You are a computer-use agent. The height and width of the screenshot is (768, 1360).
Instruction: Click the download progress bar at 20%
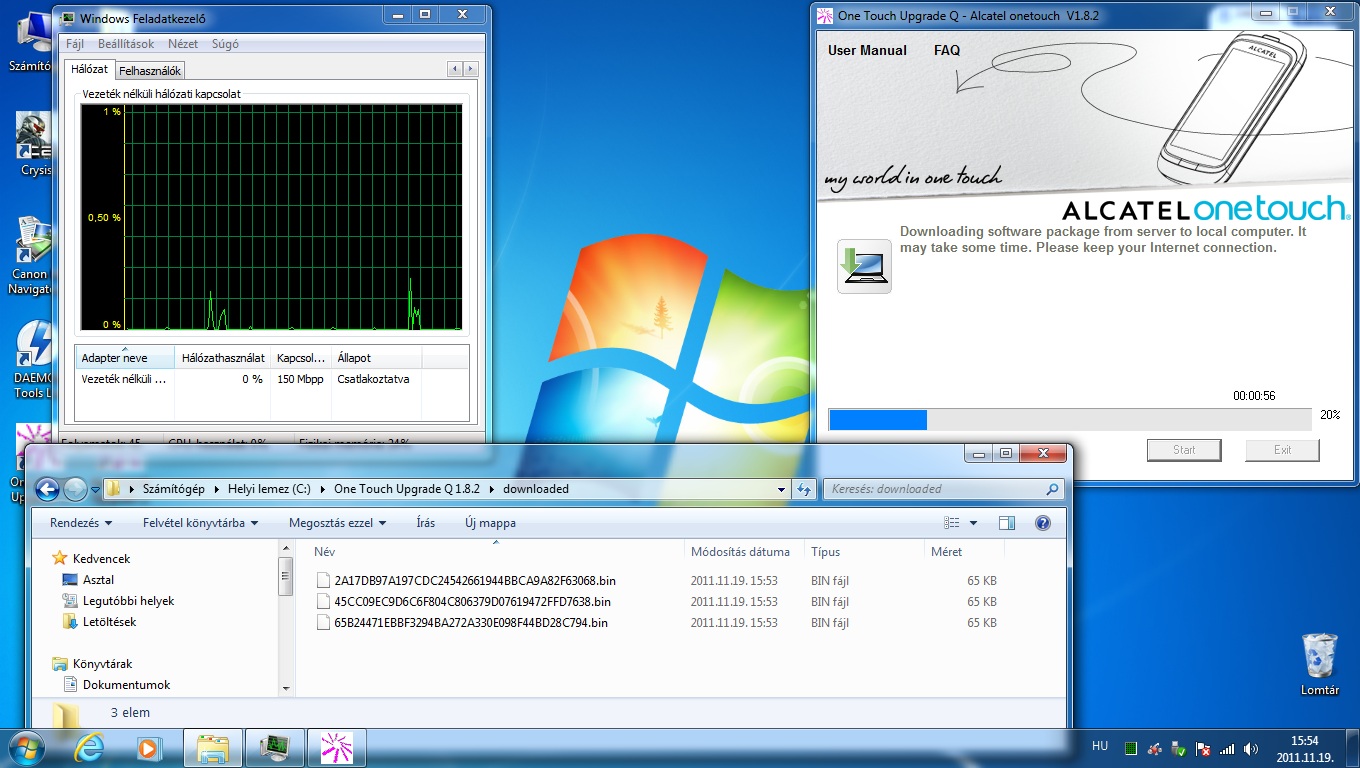pyautogui.click(x=1070, y=420)
